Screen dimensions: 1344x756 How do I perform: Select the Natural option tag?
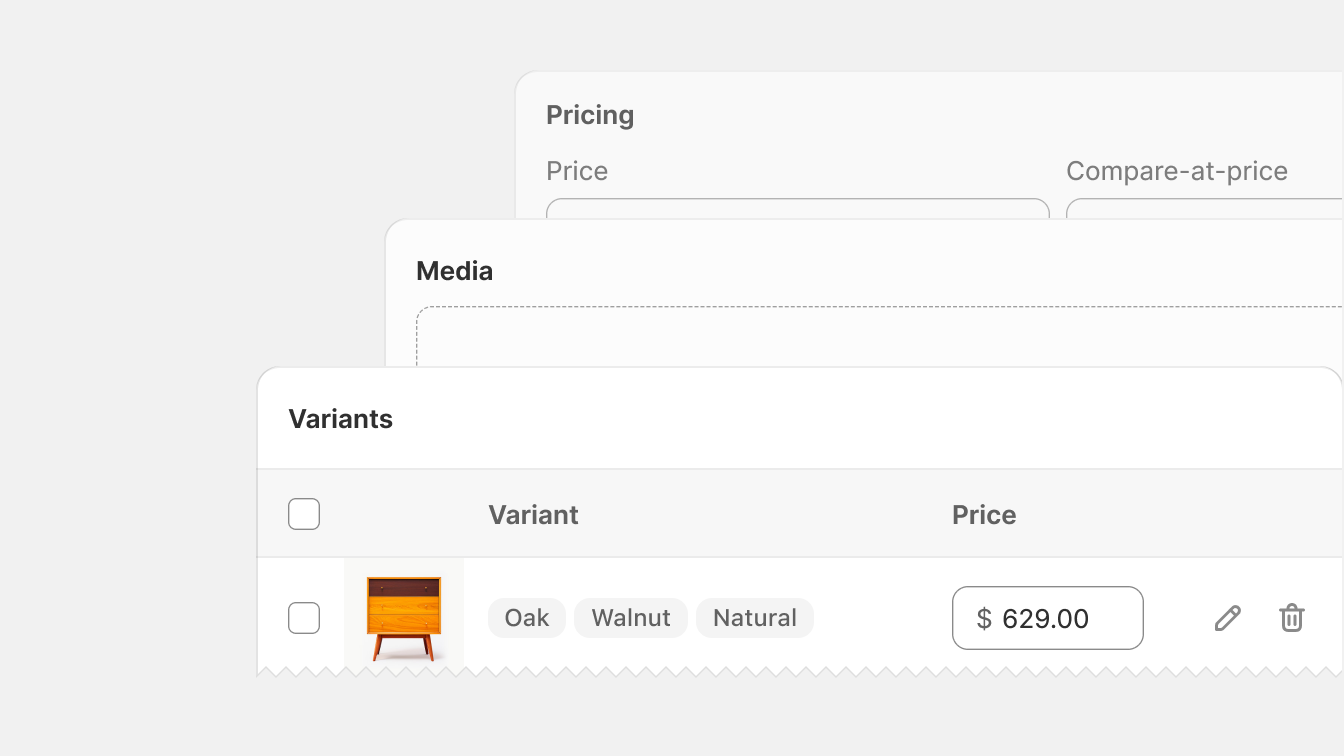click(755, 618)
